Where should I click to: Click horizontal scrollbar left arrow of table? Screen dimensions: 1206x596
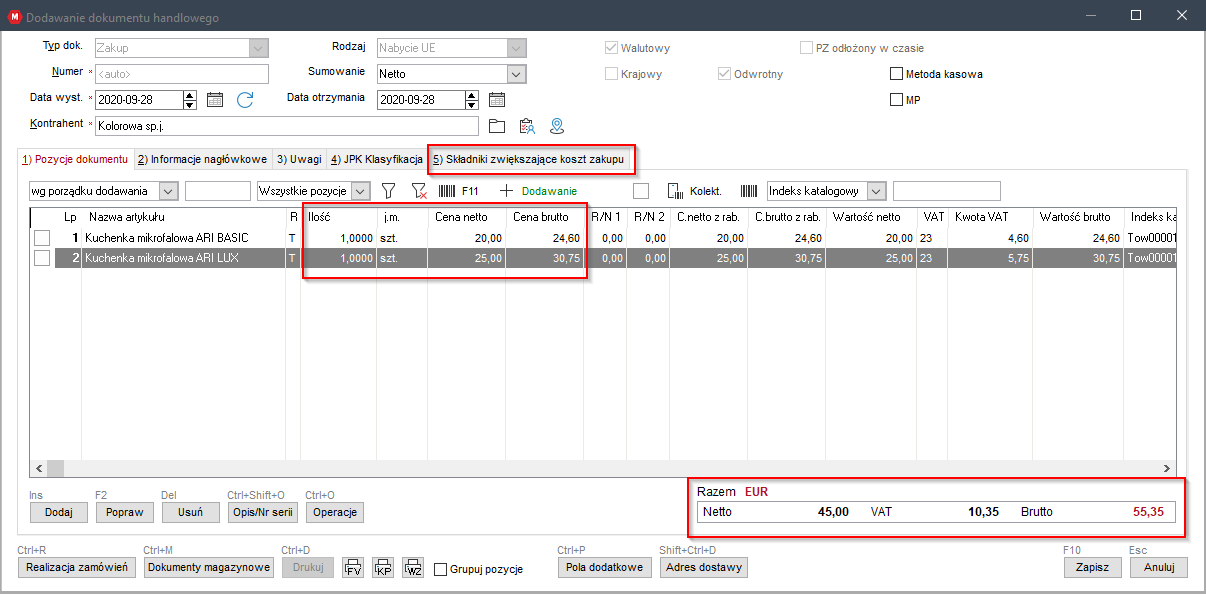point(39,468)
